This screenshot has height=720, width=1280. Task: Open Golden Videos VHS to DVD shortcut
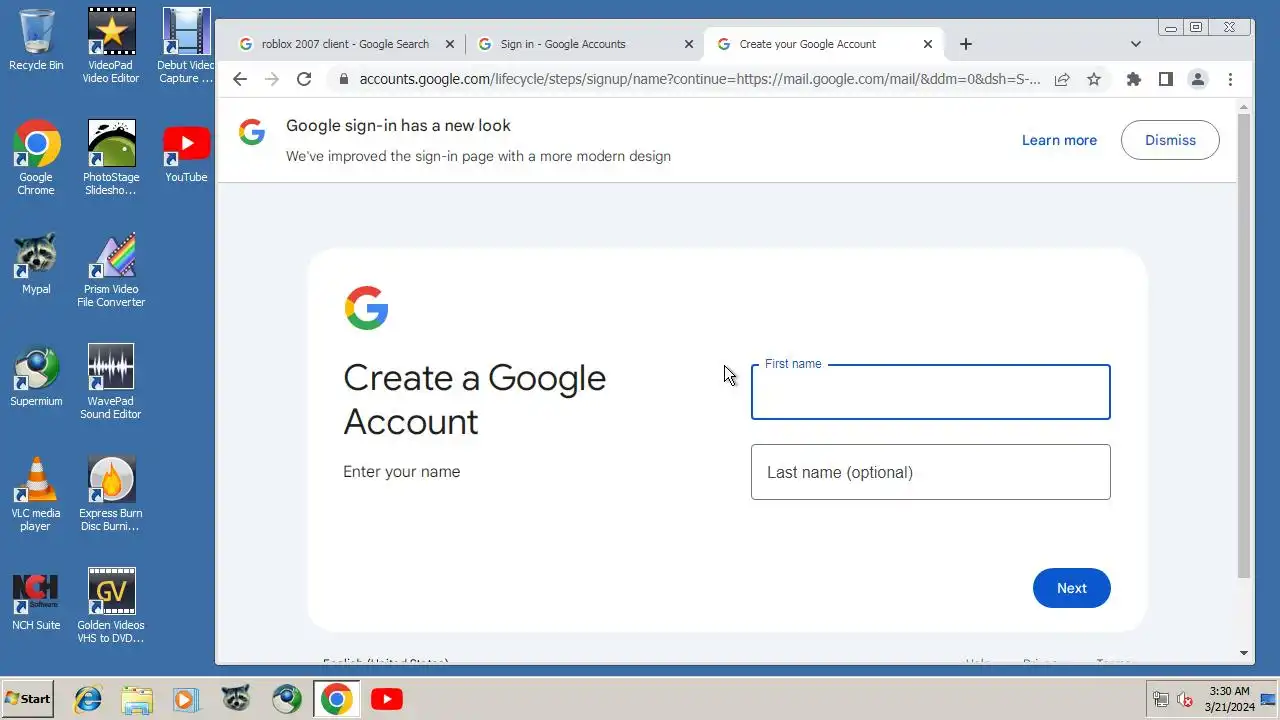(111, 605)
